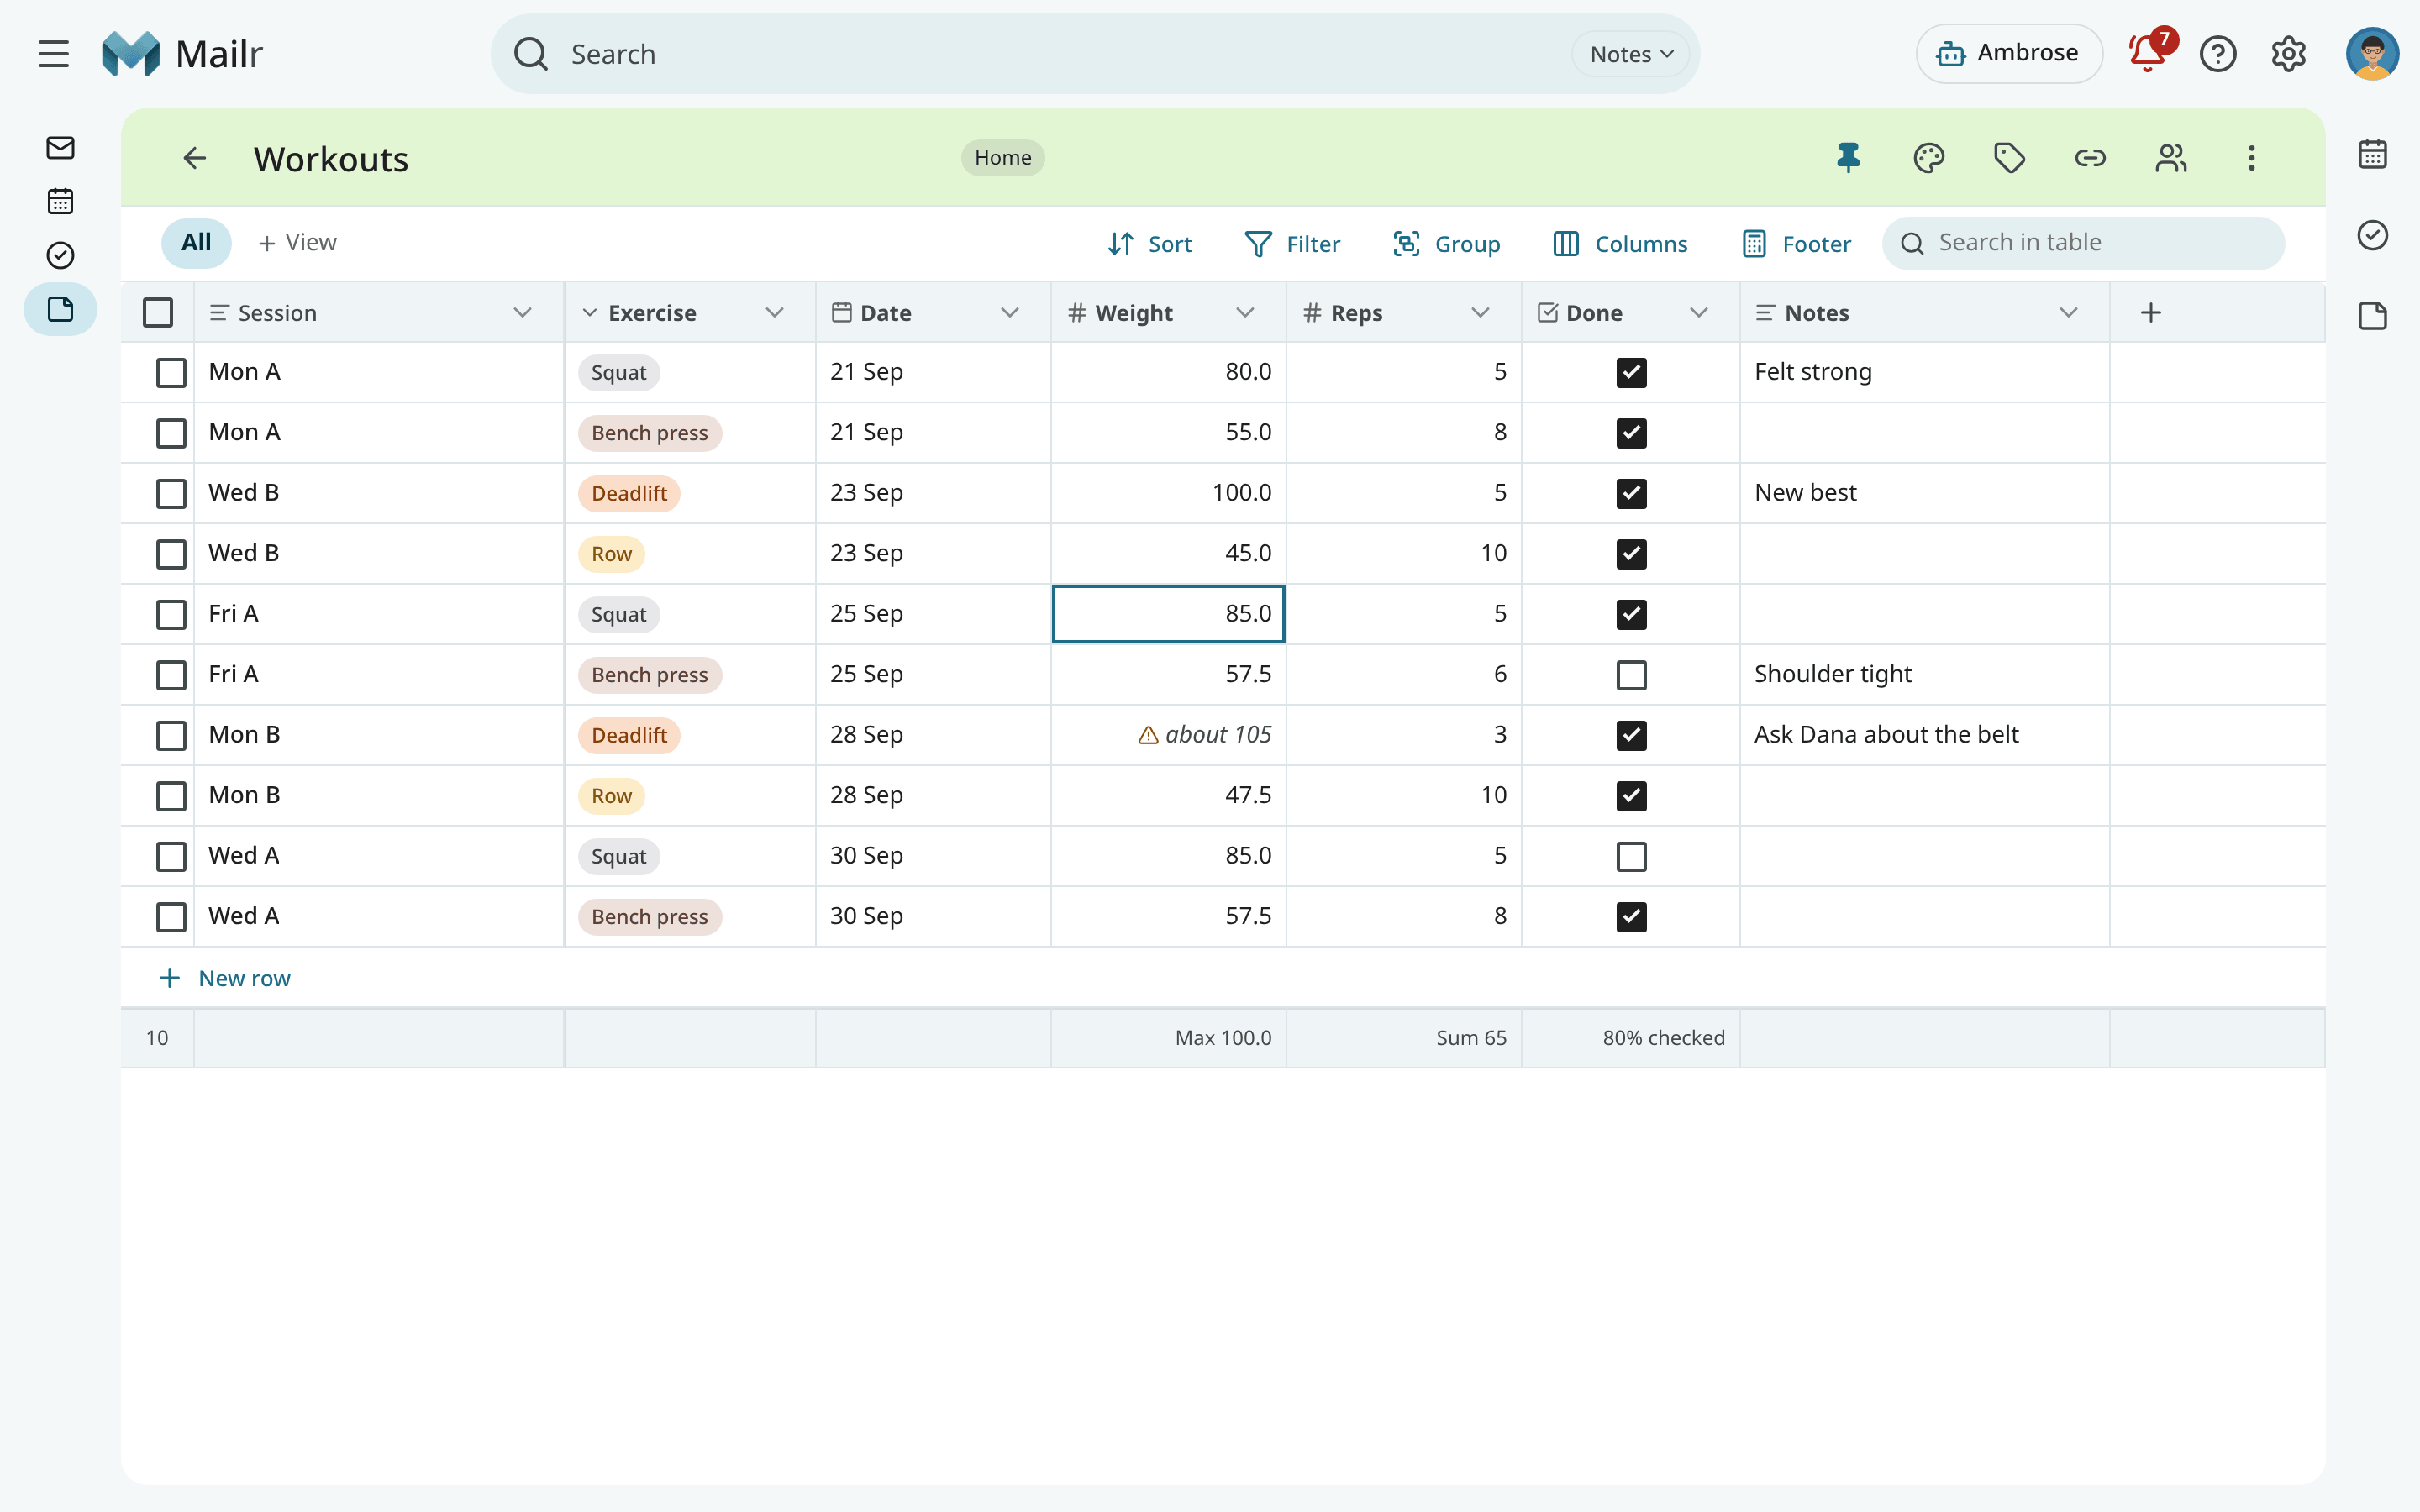The image size is (2420, 1512).
Task: Open the Group options
Action: coord(1446,244)
